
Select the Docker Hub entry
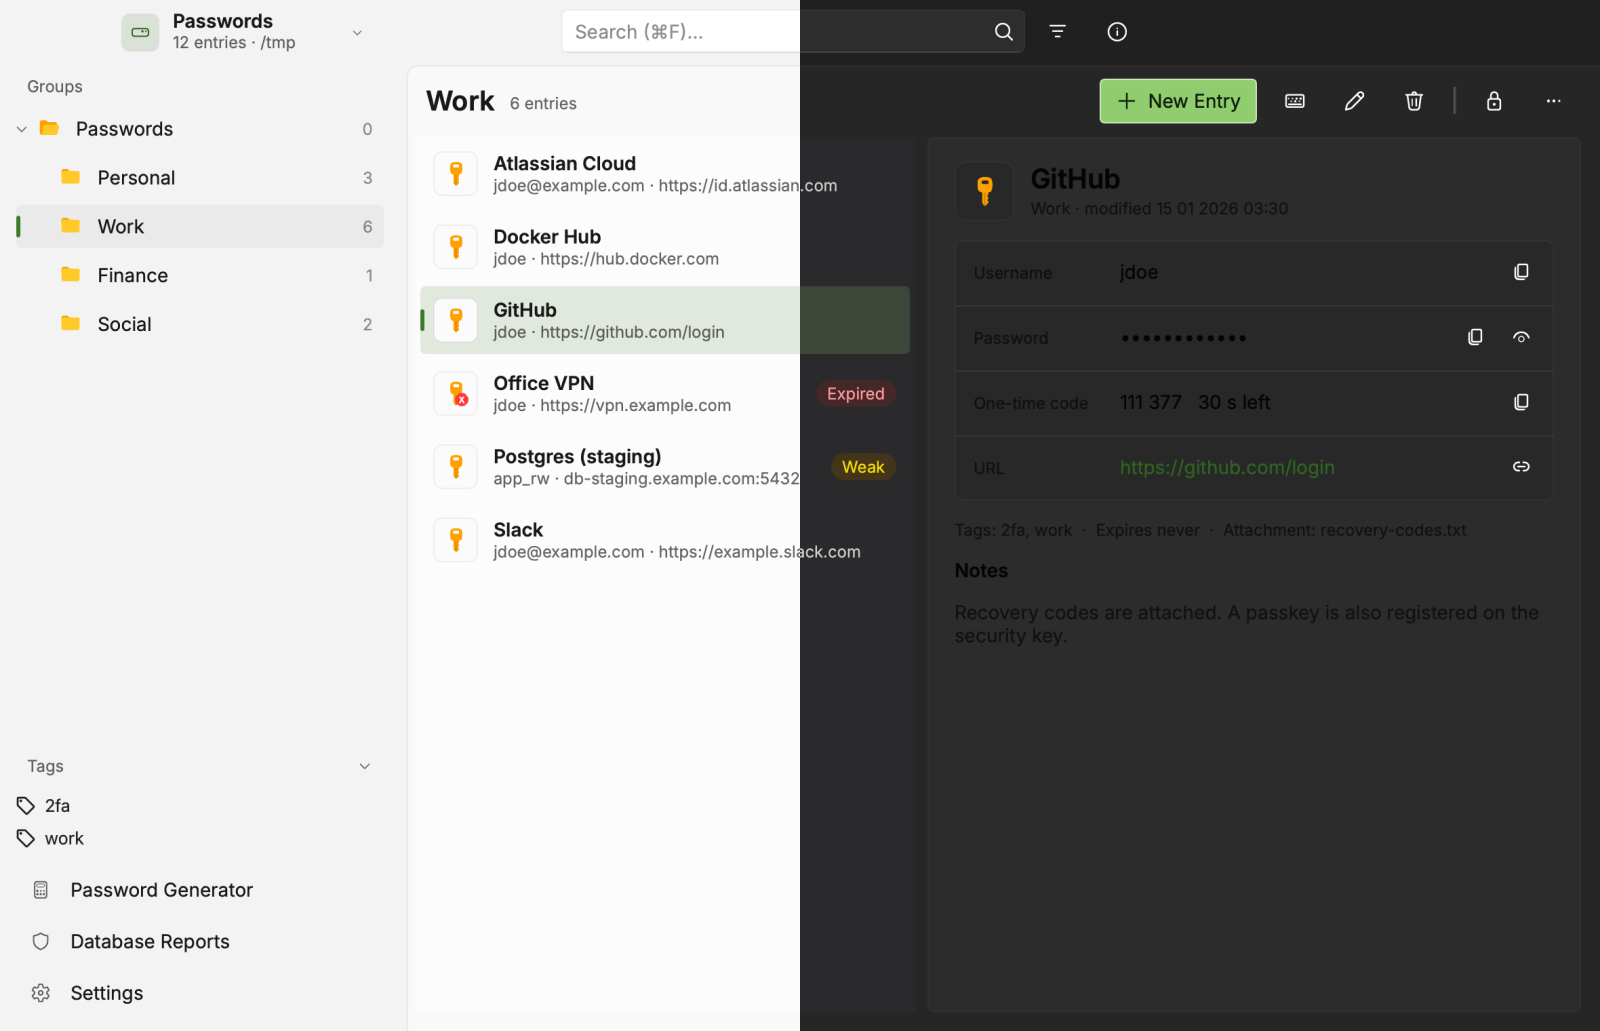coord(665,247)
